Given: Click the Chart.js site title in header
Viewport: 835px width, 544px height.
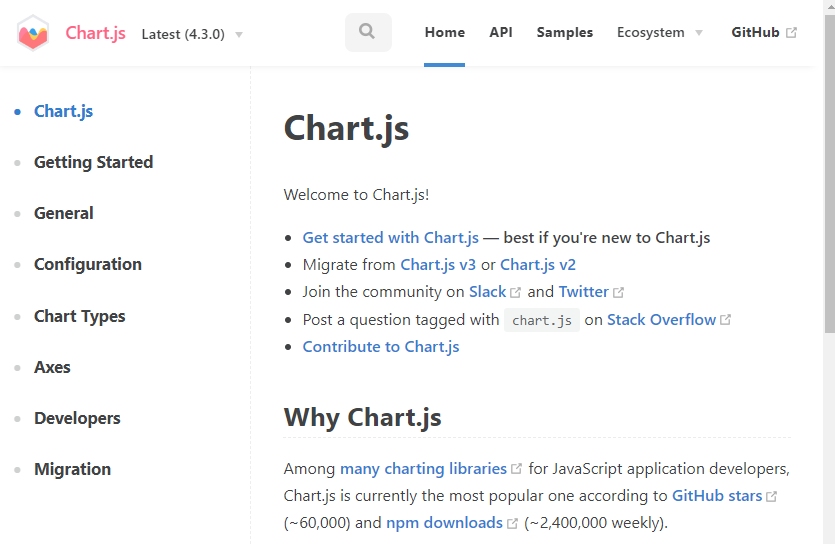Looking at the screenshot, I should [x=95, y=33].
